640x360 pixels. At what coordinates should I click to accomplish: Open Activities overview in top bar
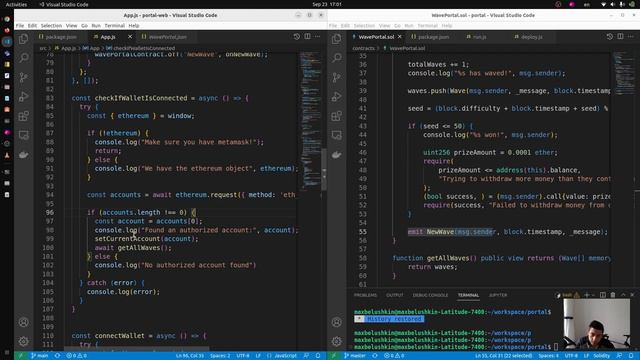(16, 4)
